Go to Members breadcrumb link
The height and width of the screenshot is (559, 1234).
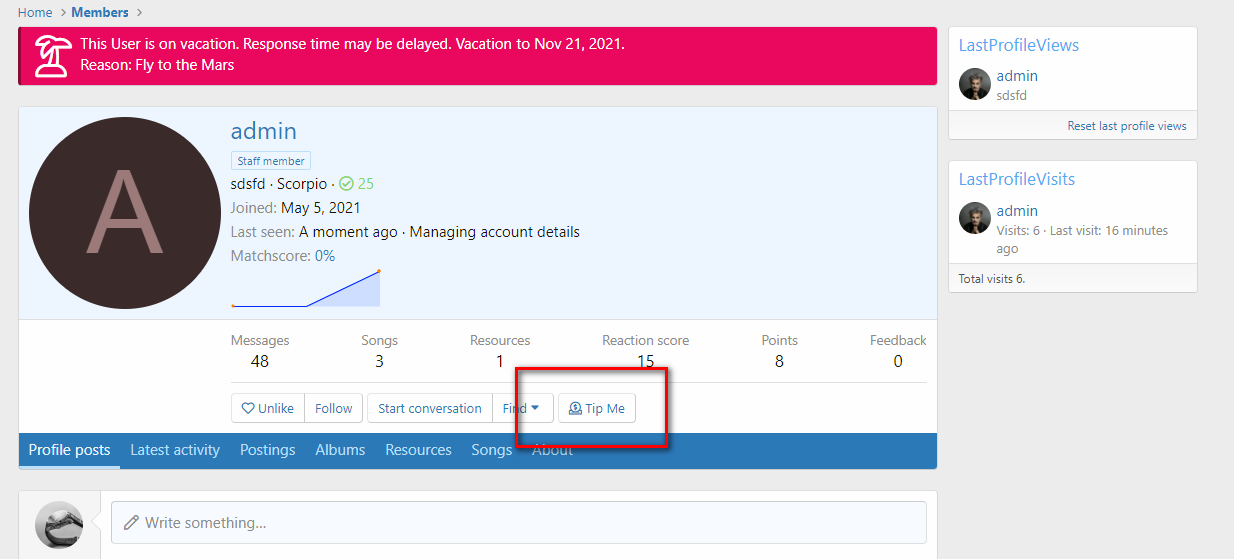(x=100, y=12)
